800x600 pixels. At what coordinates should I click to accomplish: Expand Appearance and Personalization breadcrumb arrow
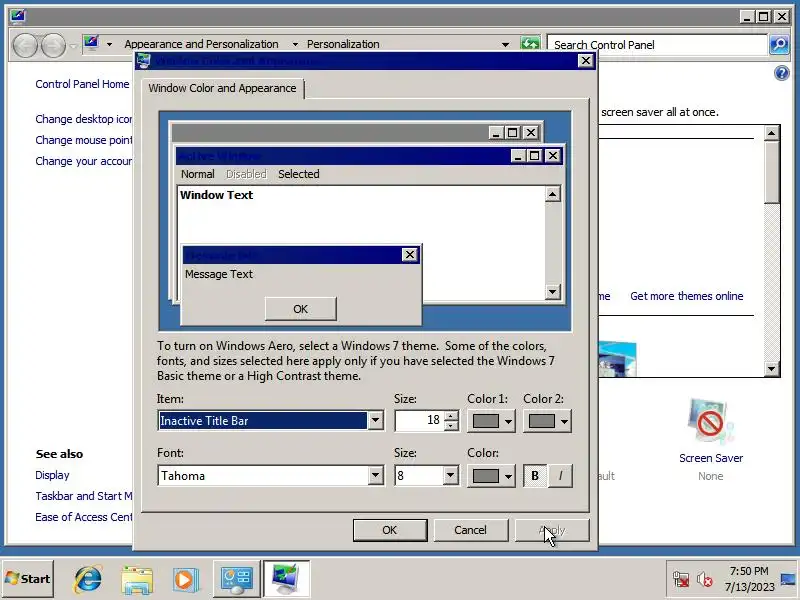click(x=295, y=44)
